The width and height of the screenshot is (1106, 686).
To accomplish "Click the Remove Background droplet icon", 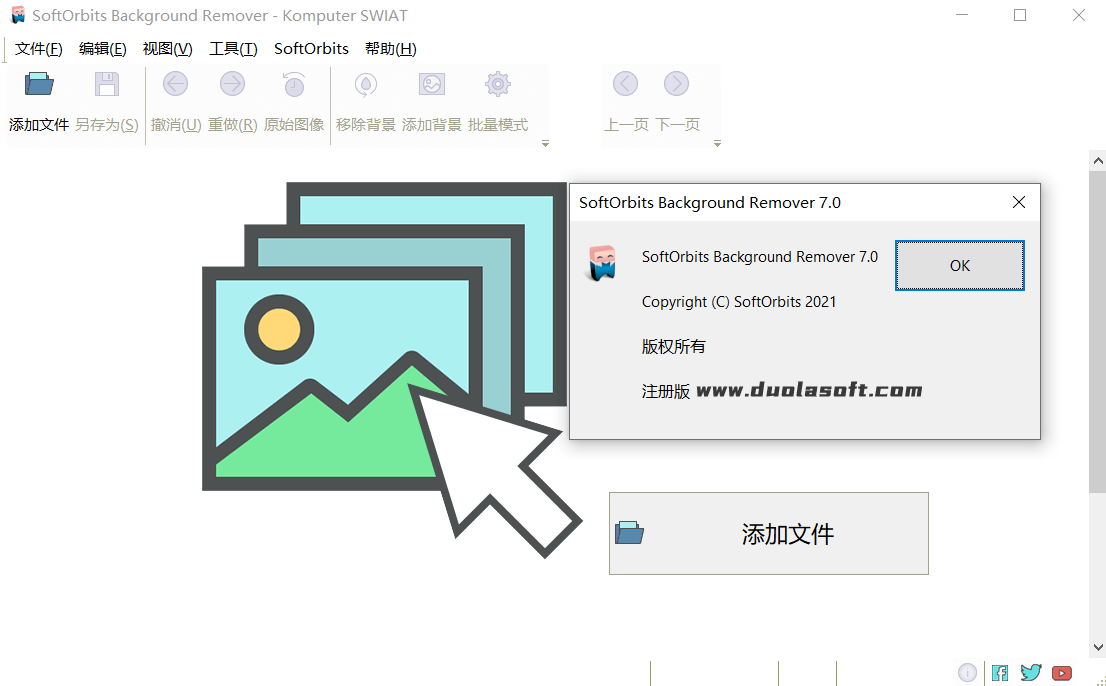I will pos(365,84).
